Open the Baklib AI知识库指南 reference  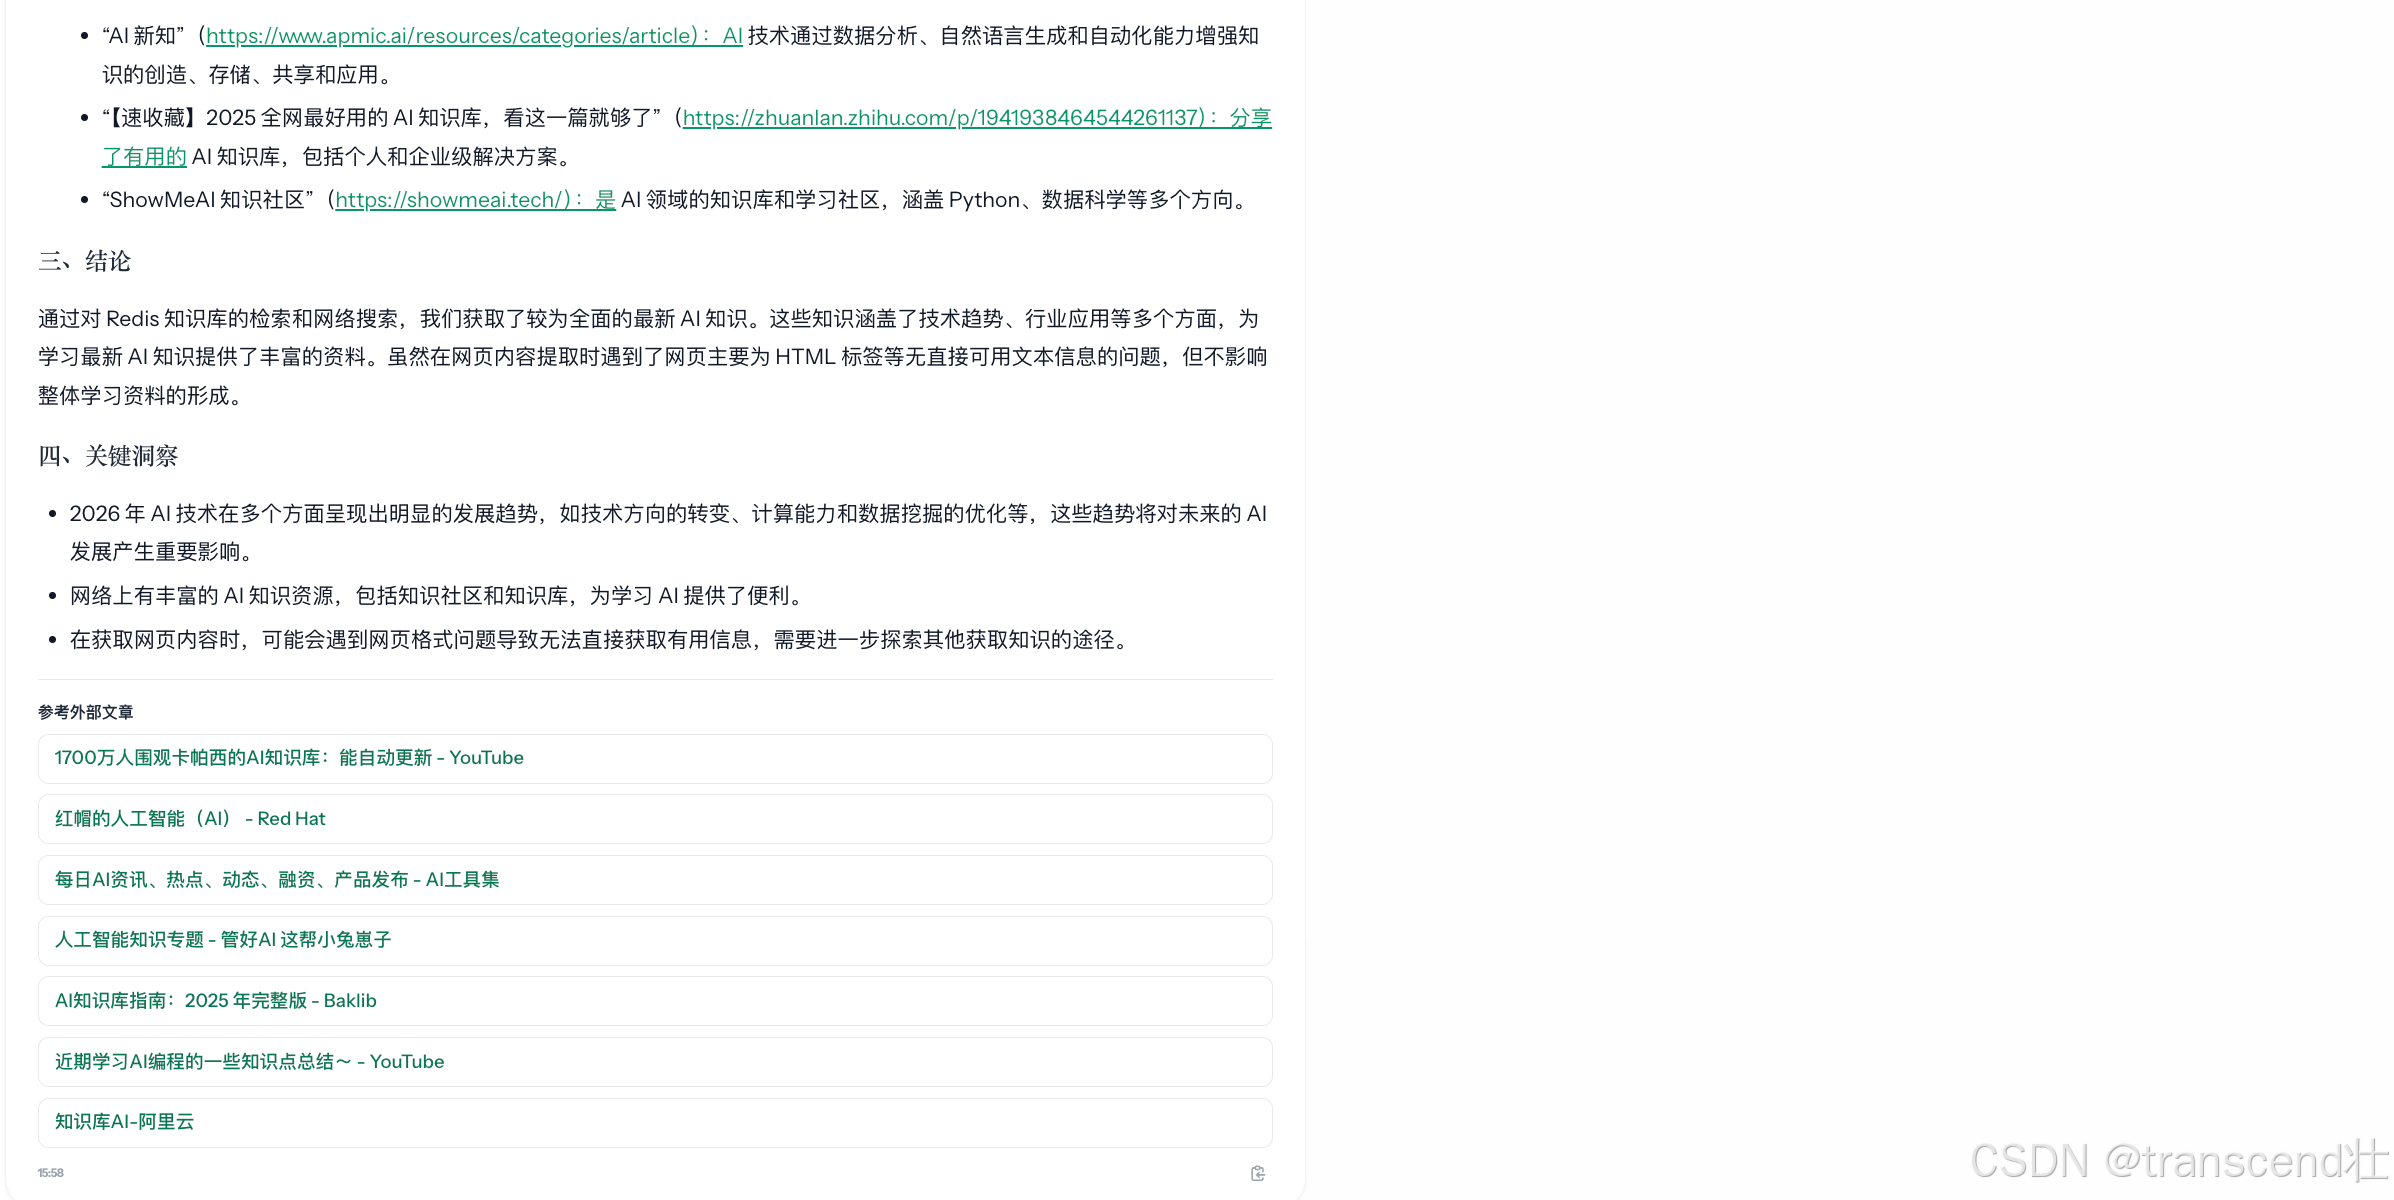[x=216, y=1001]
